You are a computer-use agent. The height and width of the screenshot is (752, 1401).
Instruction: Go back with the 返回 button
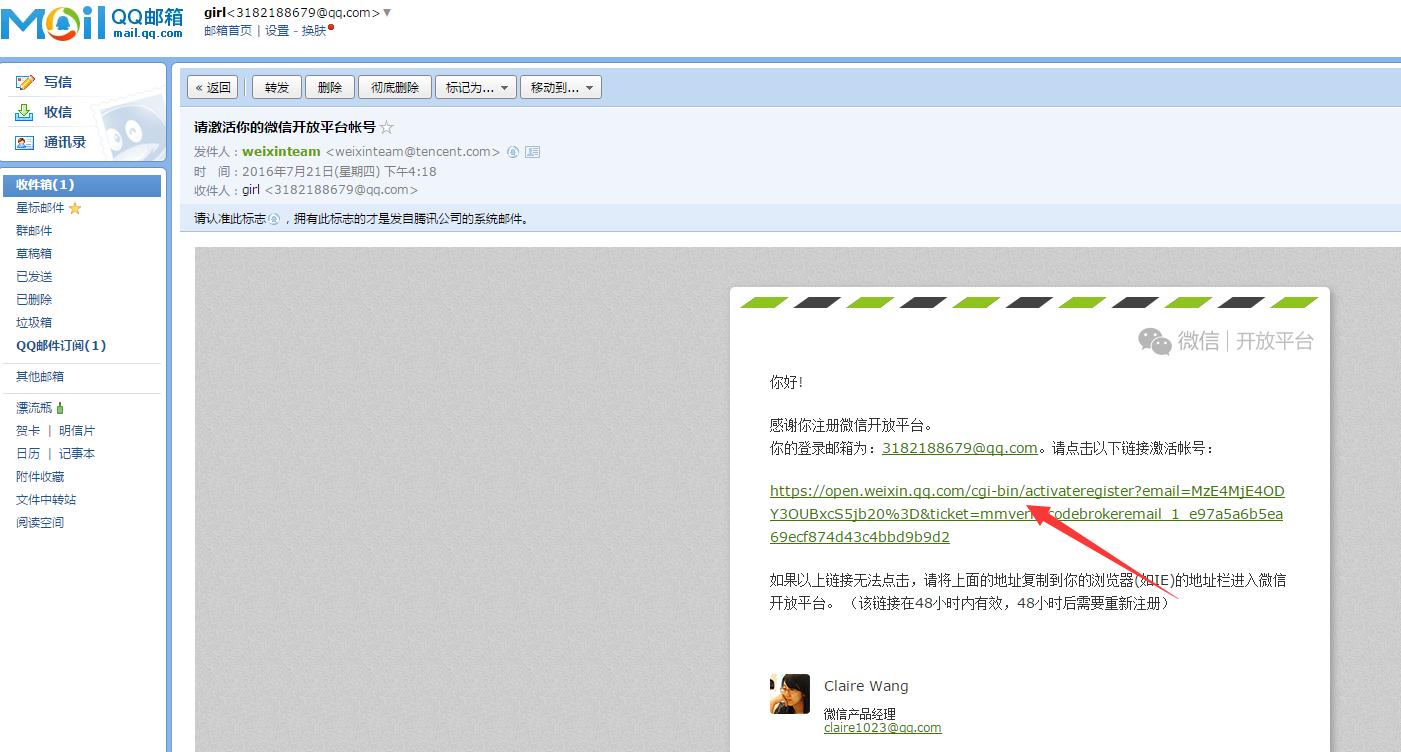coord(213,88)
